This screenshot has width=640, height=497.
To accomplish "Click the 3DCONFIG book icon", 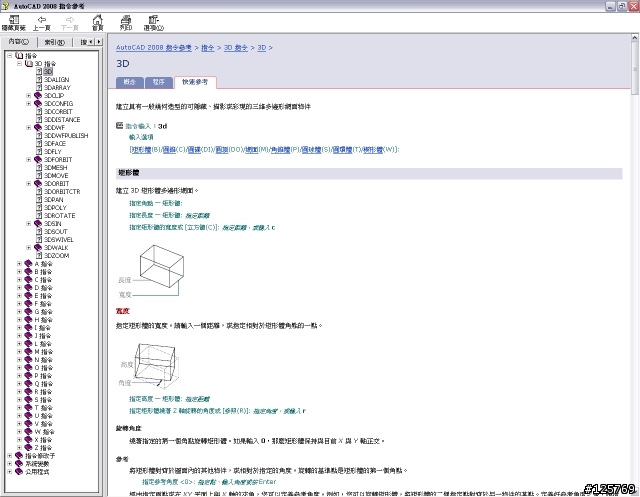I will (38, 104).
